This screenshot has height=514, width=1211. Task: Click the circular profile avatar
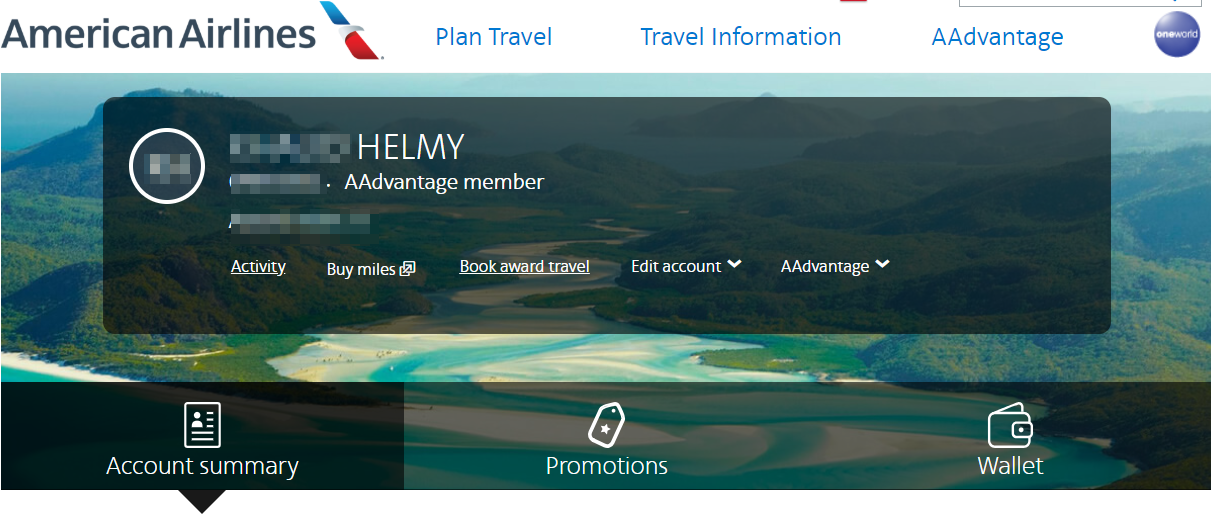point(167,166)
